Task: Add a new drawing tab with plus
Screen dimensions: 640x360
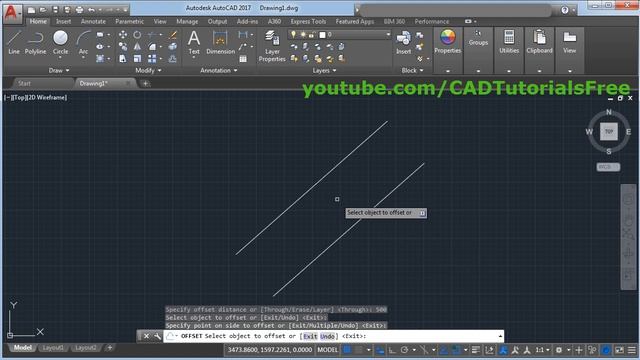Action: [145, 84]
